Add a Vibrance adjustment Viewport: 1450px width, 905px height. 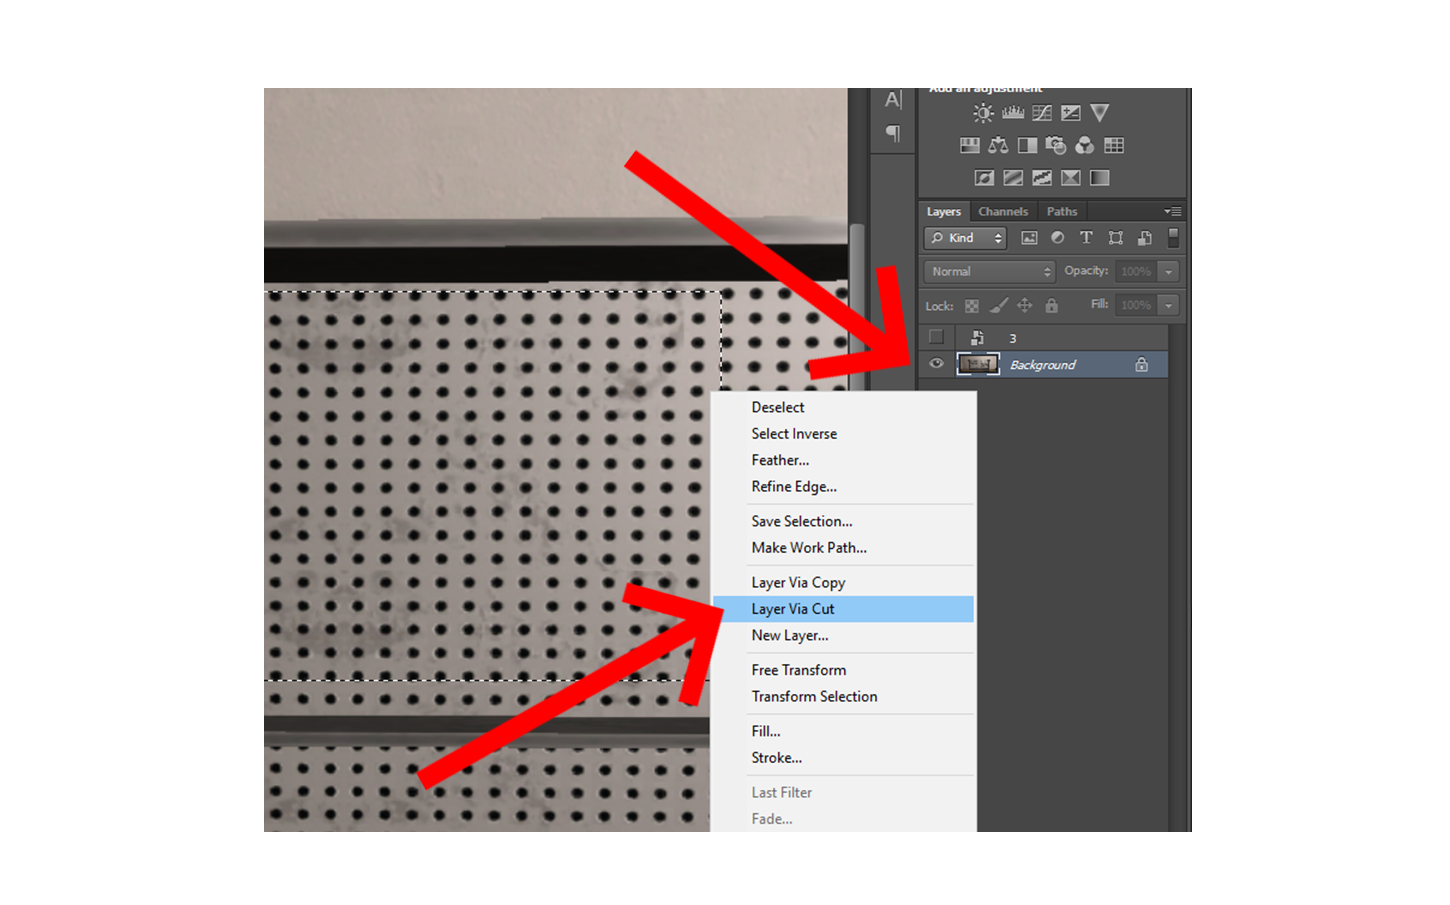coord(1100,113)
